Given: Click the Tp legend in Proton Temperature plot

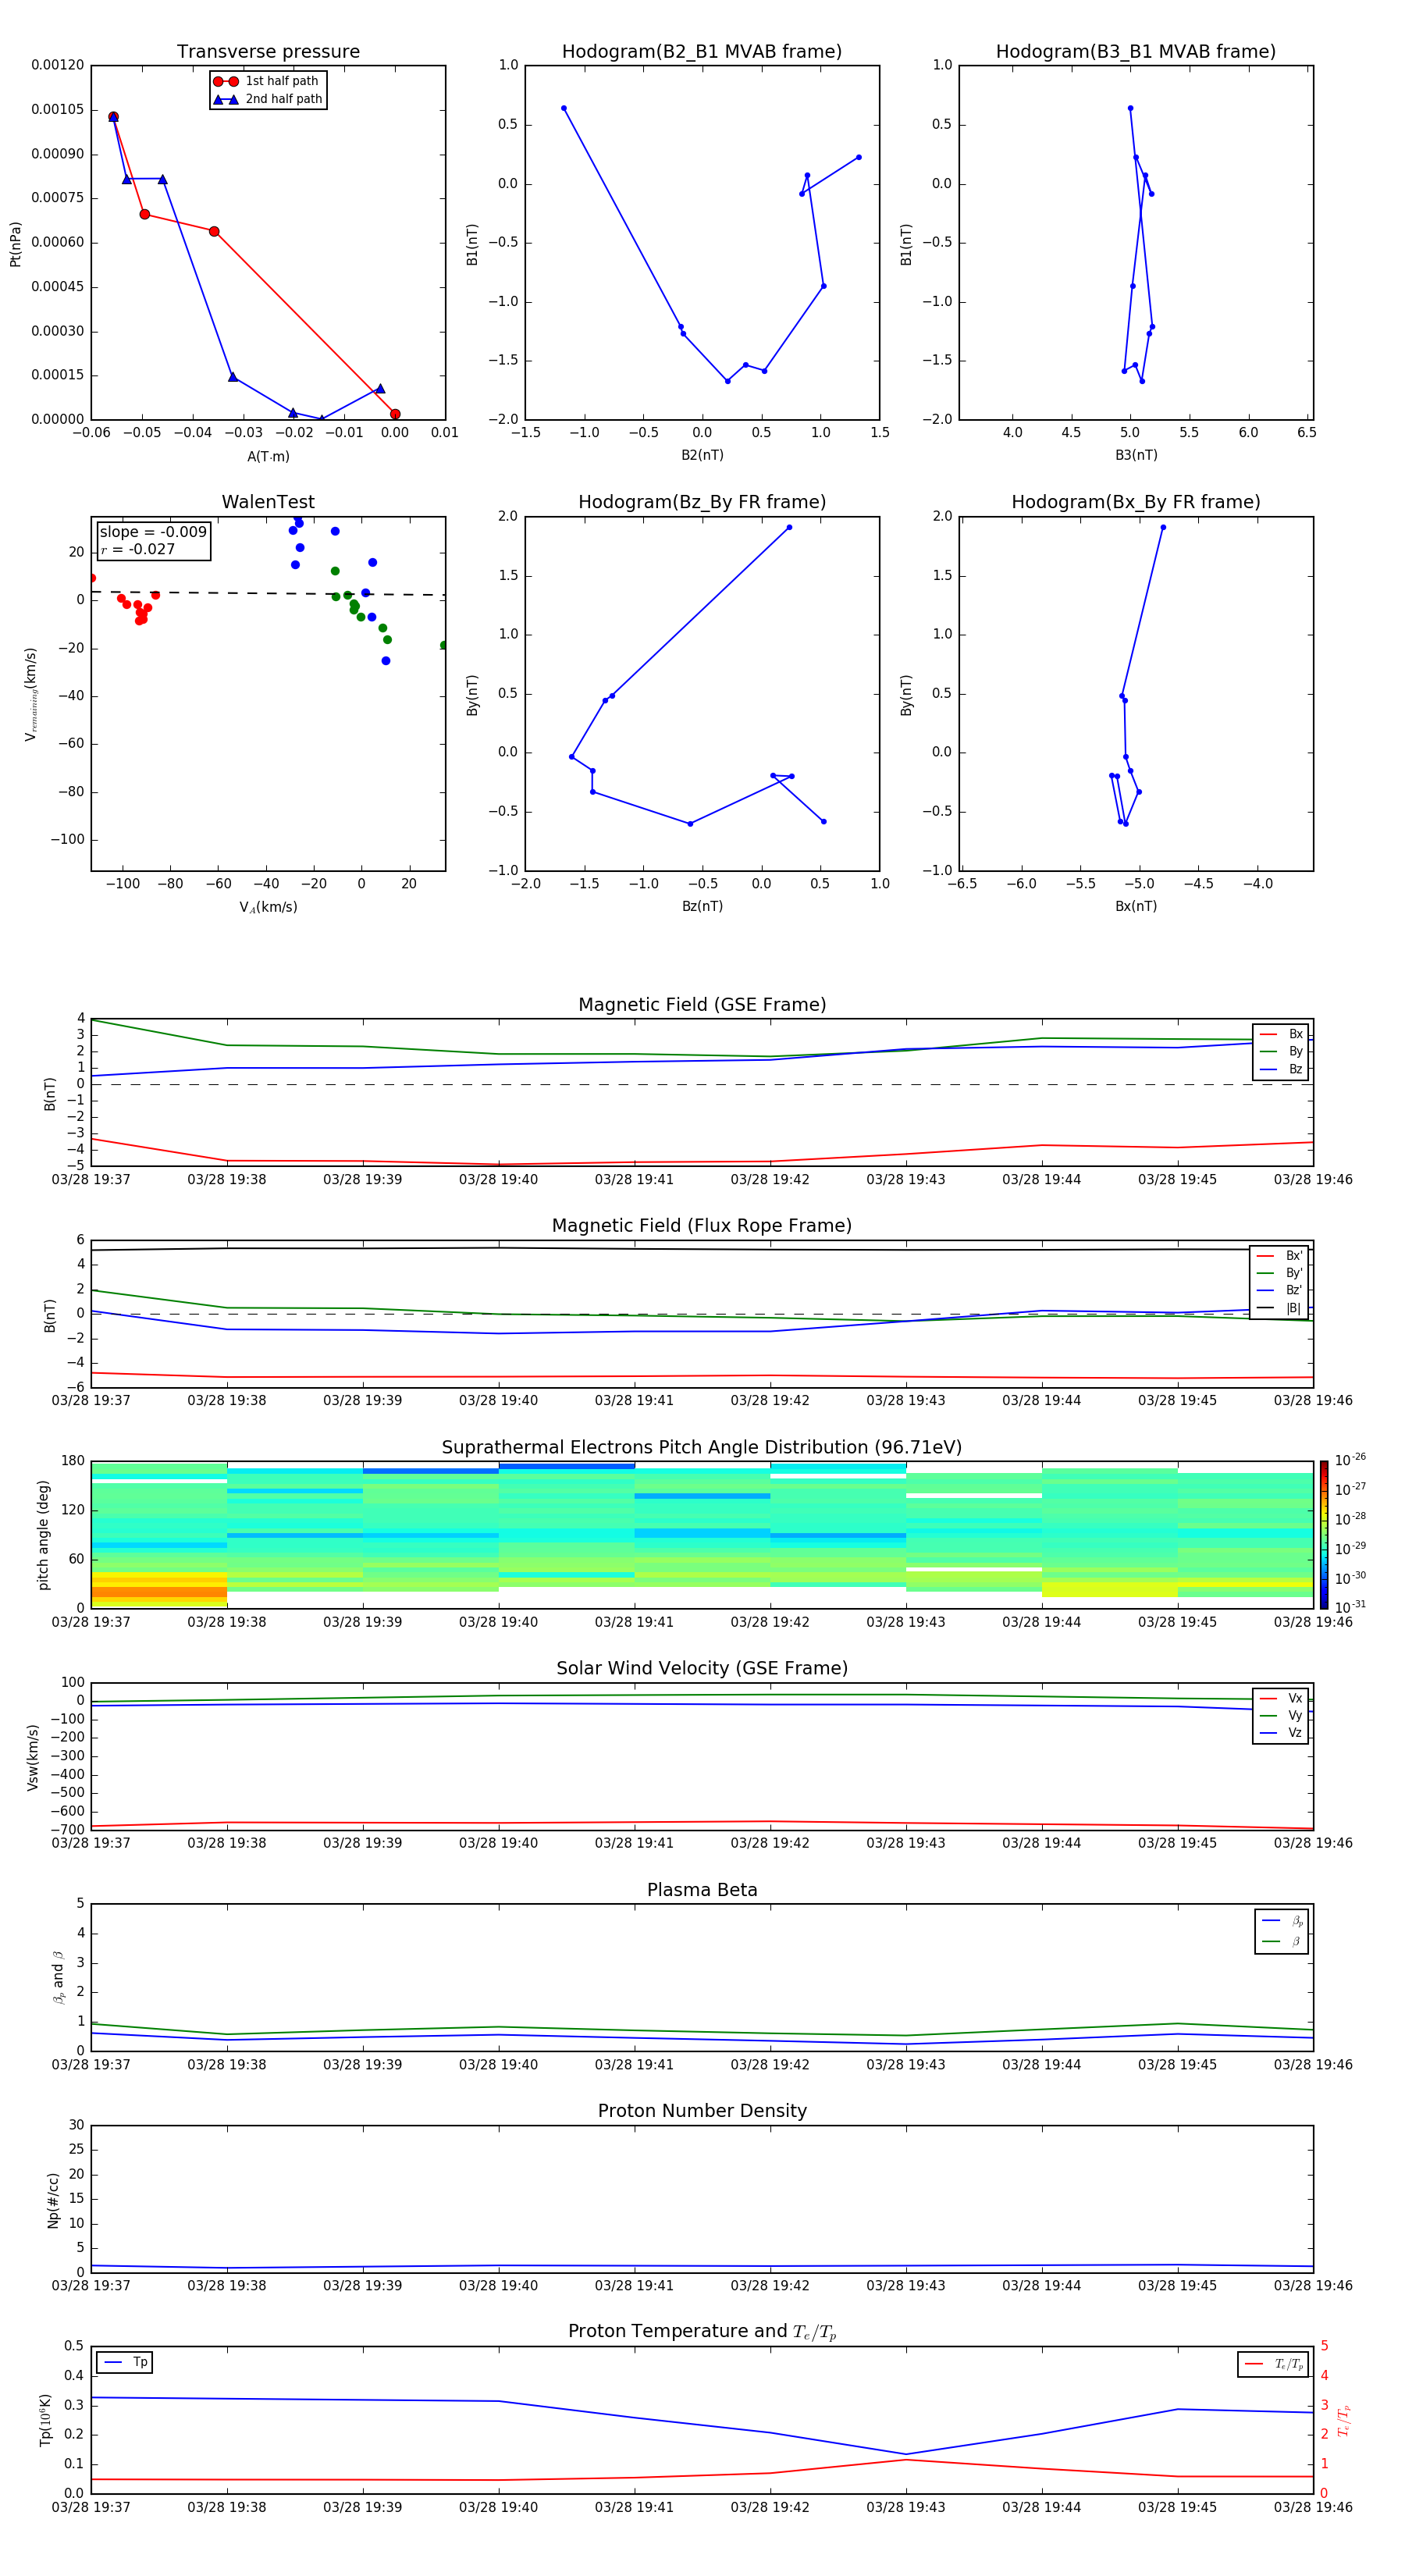Looking at the screenshot, I should 125,2362.
